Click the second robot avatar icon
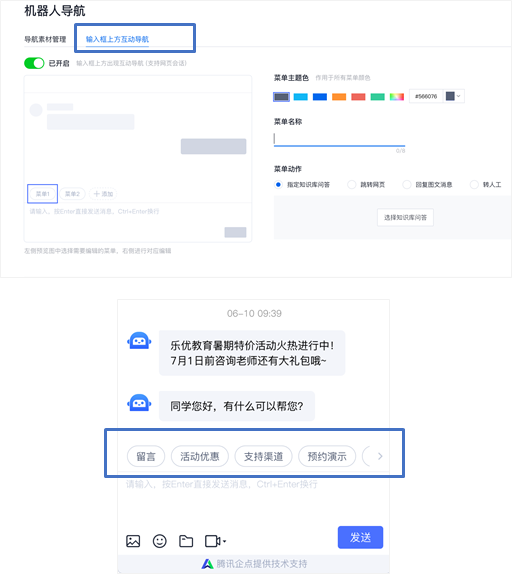The image size is (512, 574). pos(139,403)
